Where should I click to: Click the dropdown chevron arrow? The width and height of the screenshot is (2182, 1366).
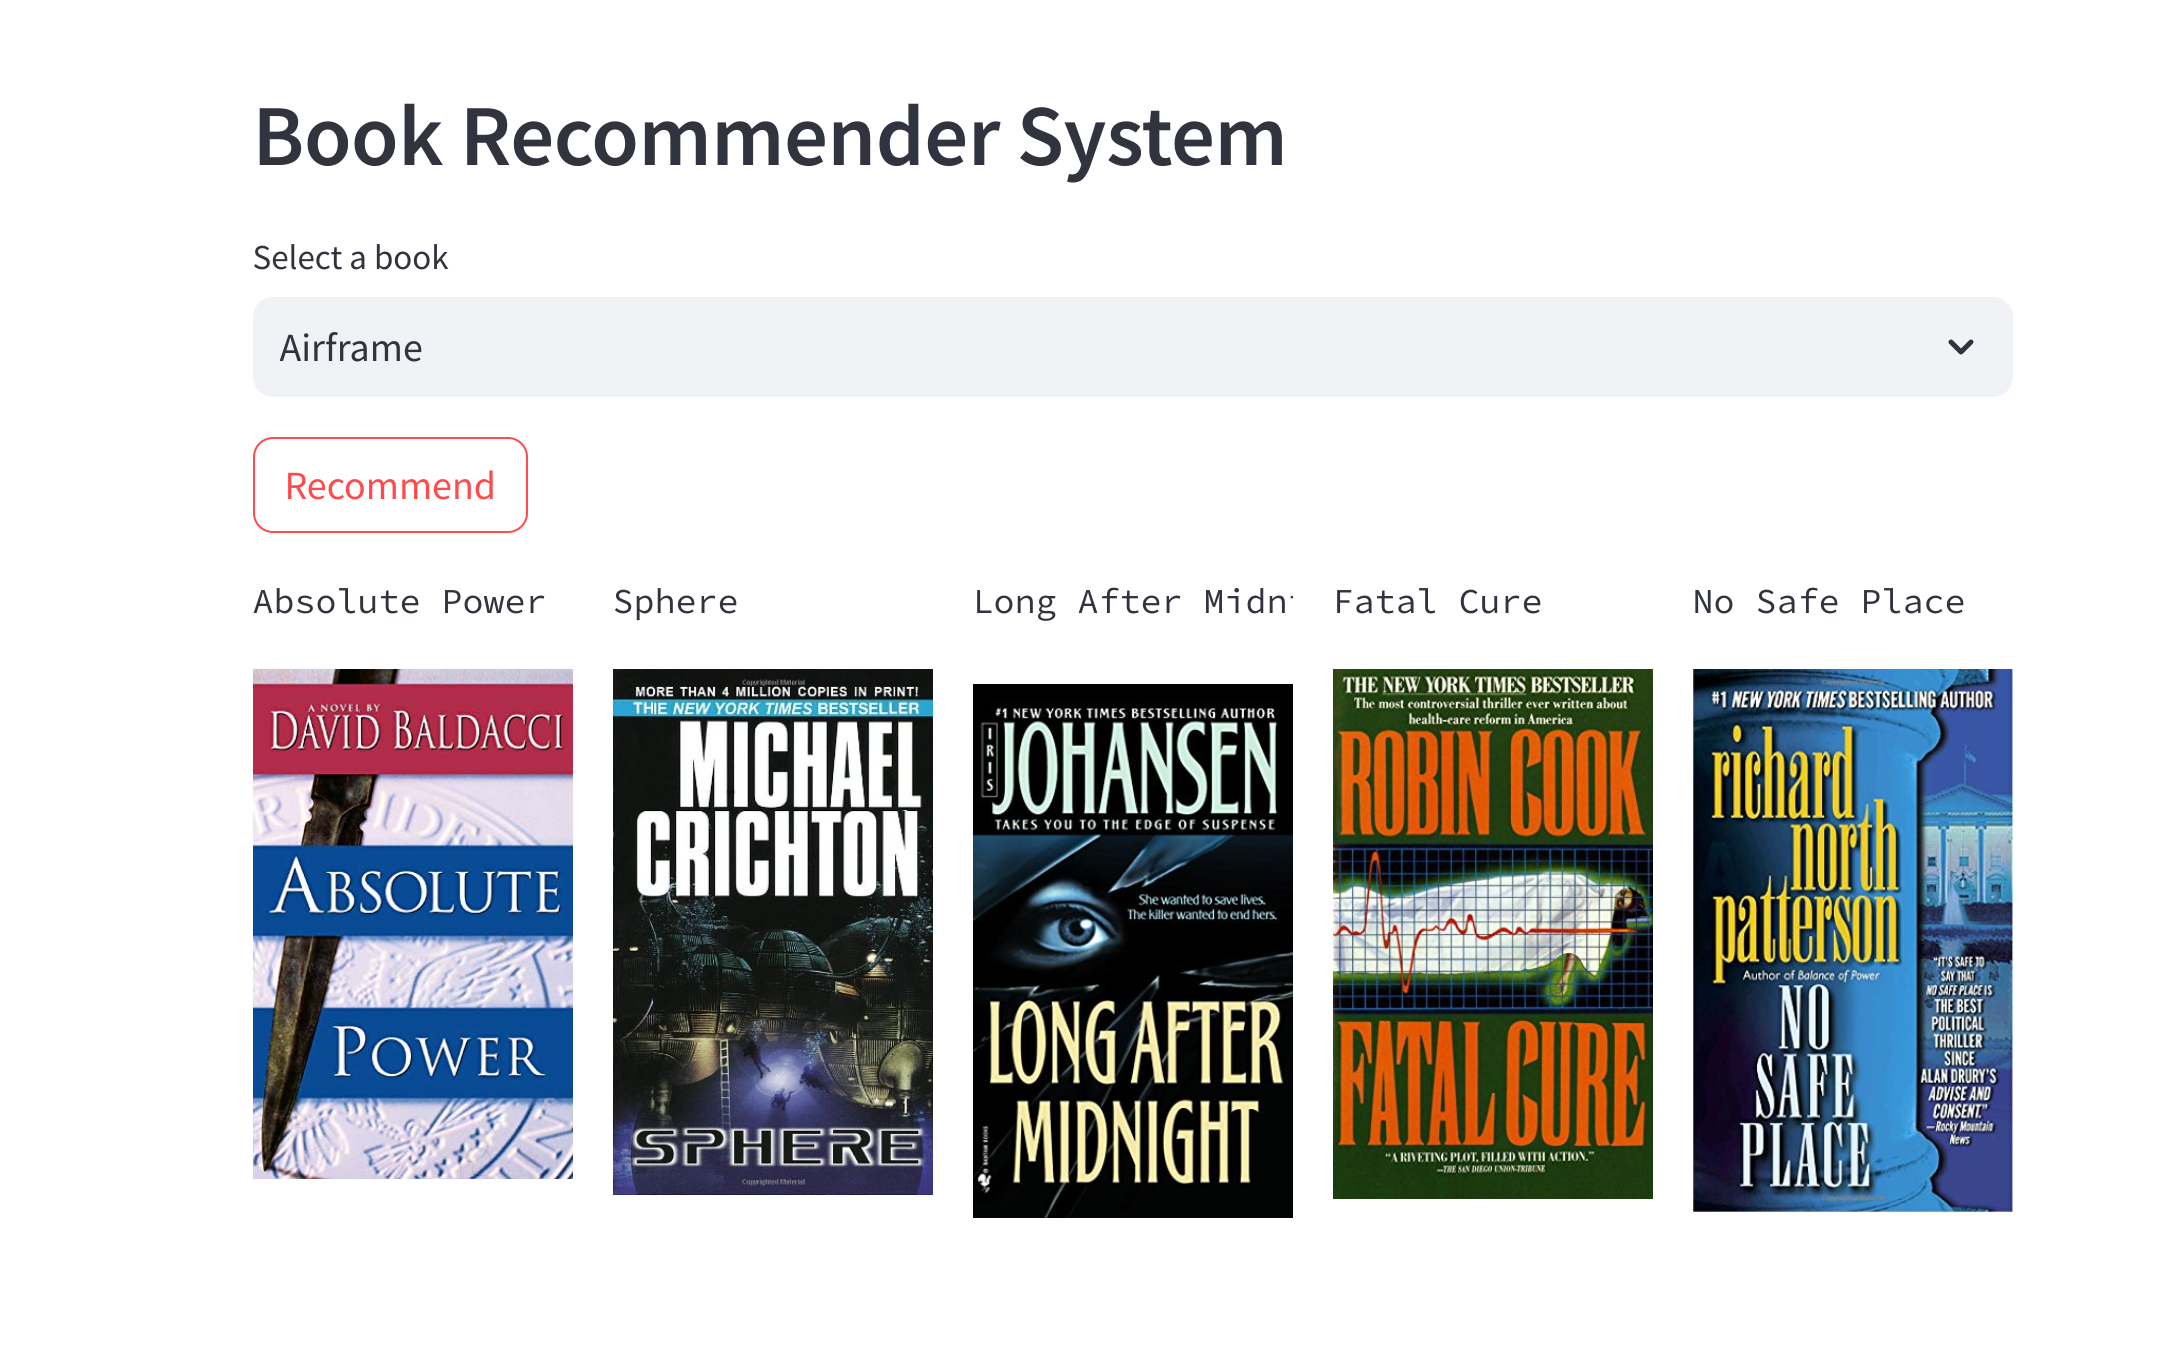1960,347
